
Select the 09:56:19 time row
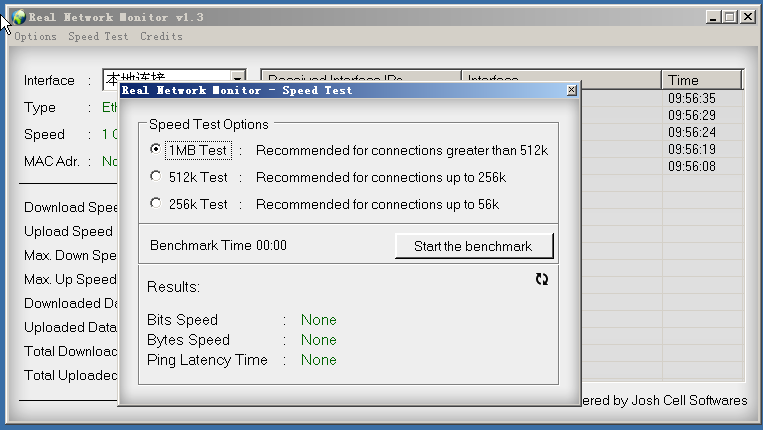click(x=691, y=149)
